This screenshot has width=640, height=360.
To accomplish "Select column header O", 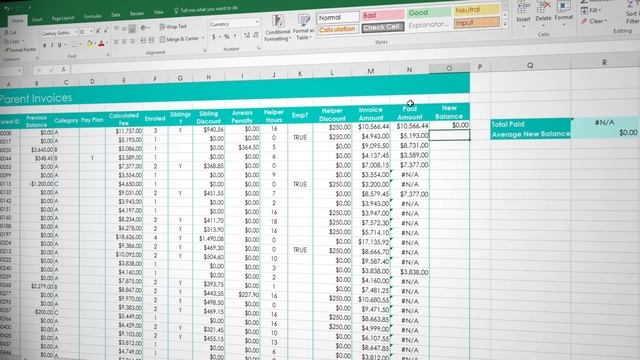I will tap(449, 68).
